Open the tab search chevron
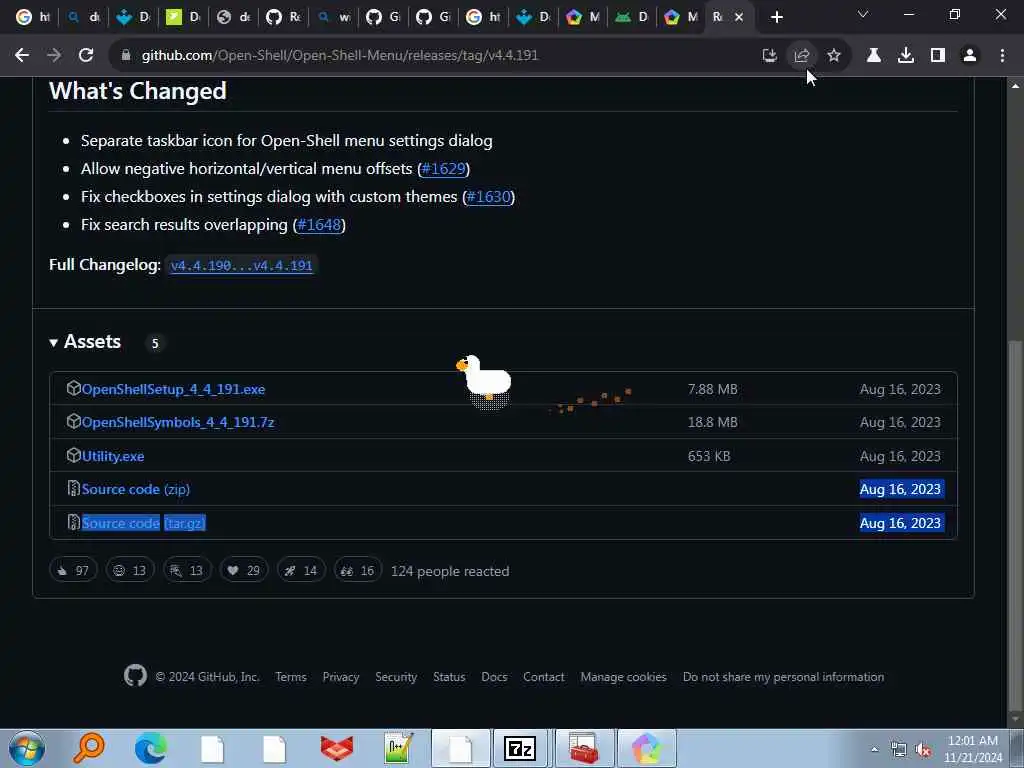 click(x=863, y=14)
